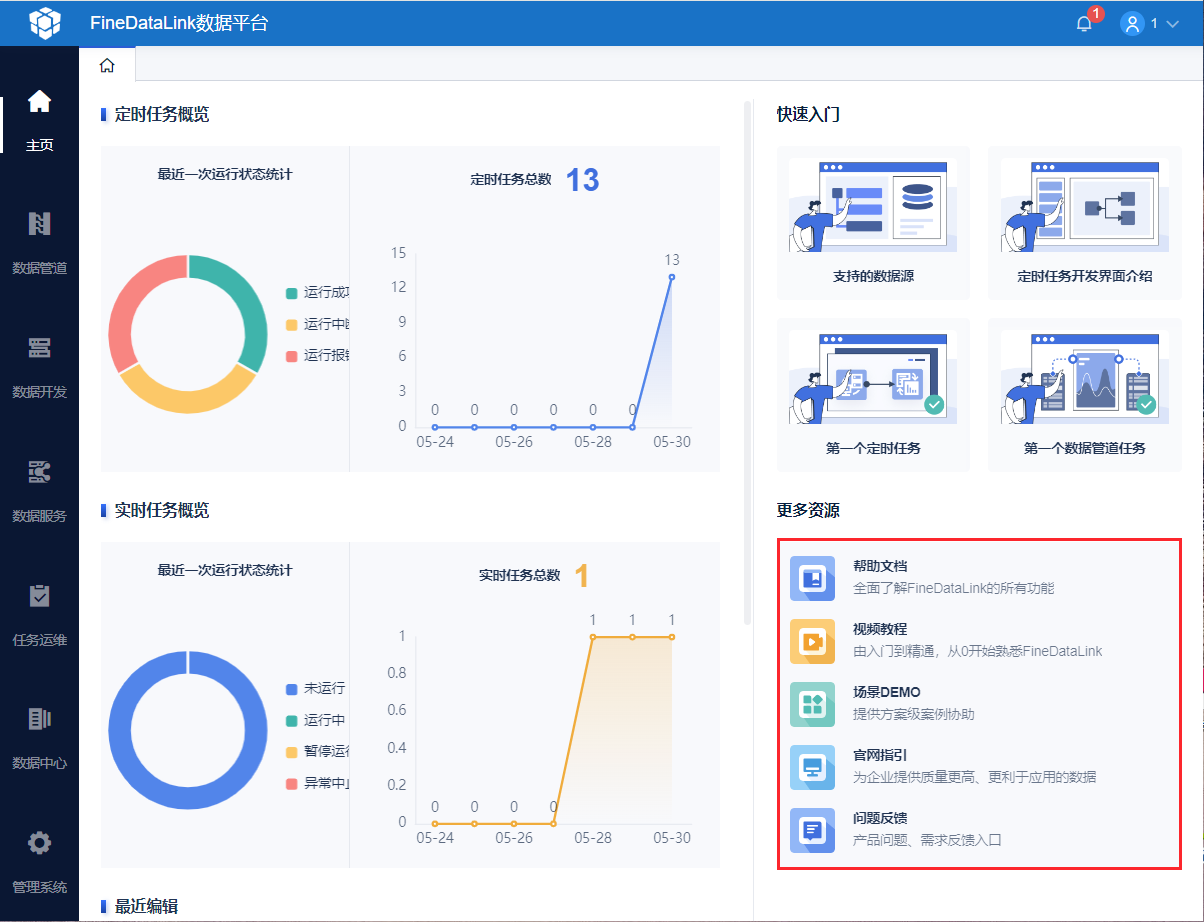The image size is (1204, 922).
Task: Open the 数据管道 sidebar icon
Action: point(39,224)
